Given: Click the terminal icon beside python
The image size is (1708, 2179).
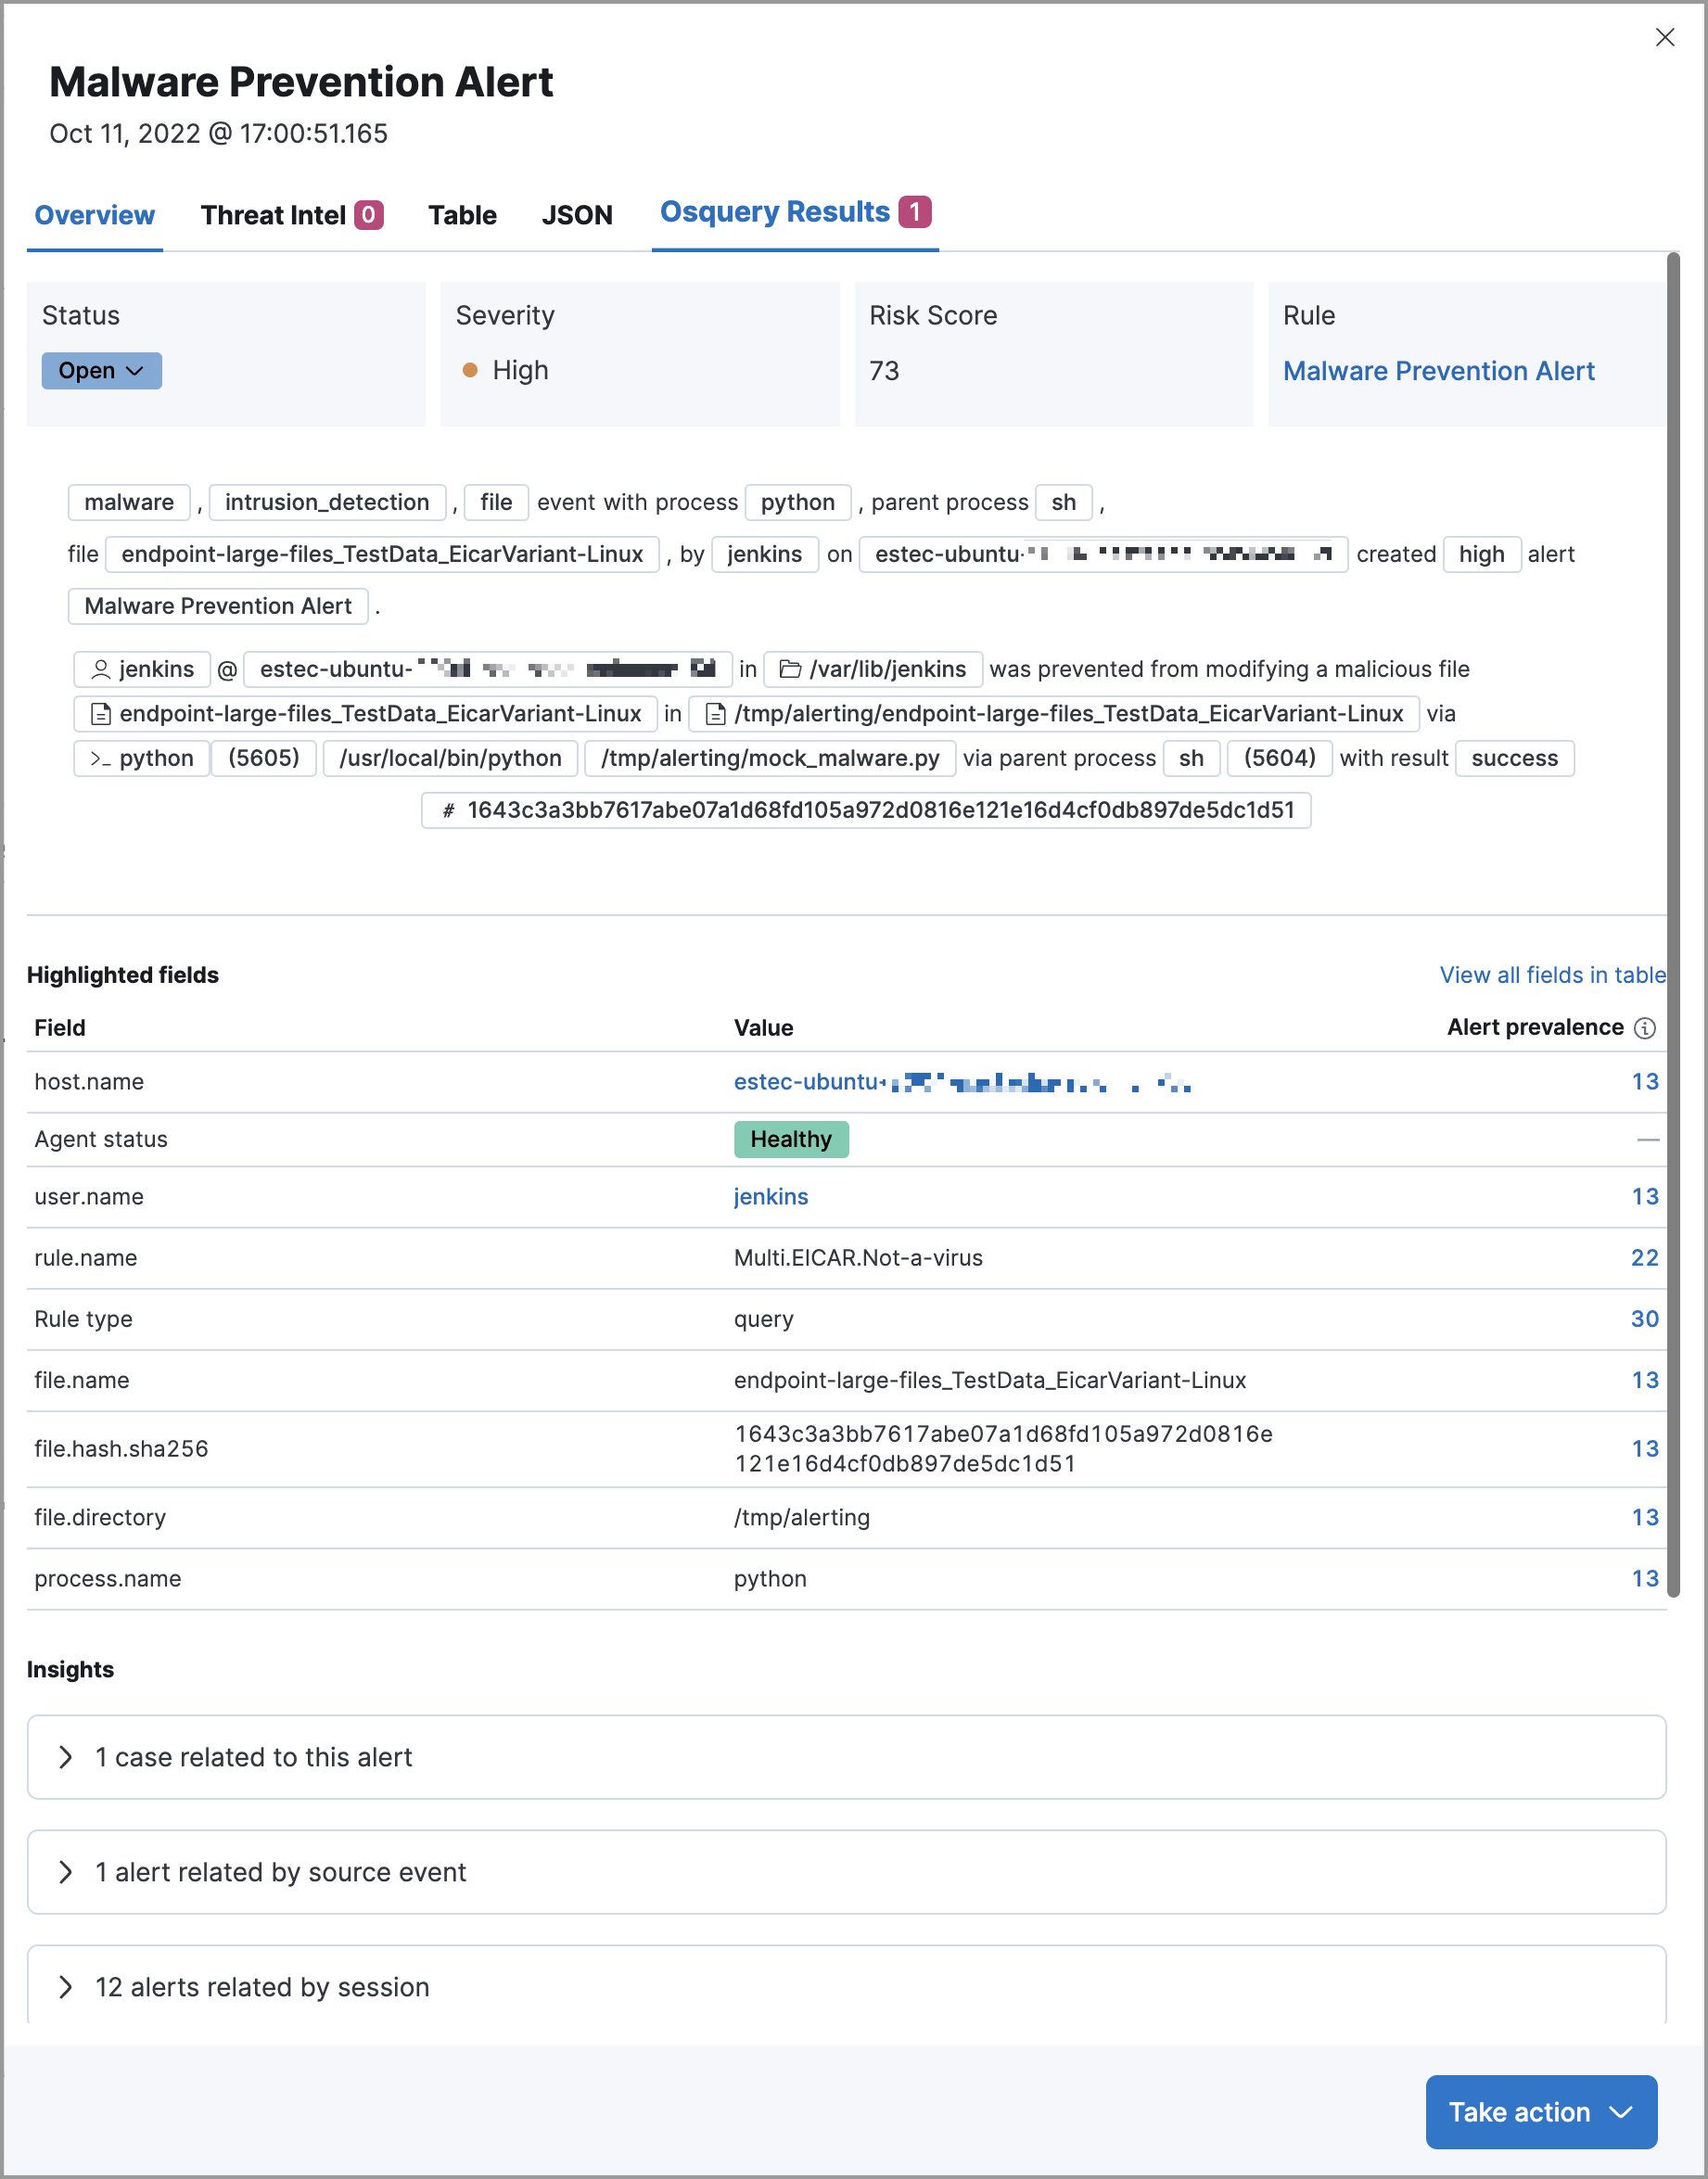Looking at the screenshot, I should point(100,758).
